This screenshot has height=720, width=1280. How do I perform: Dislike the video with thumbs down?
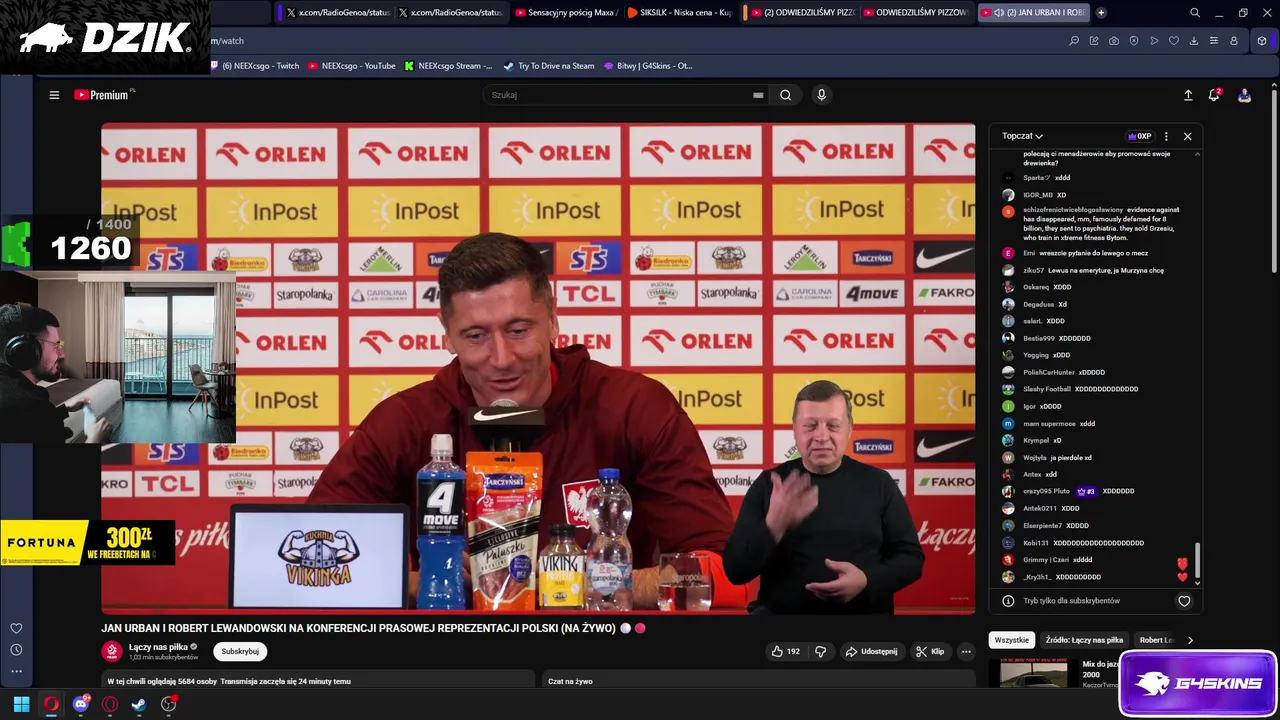point(820,651)
